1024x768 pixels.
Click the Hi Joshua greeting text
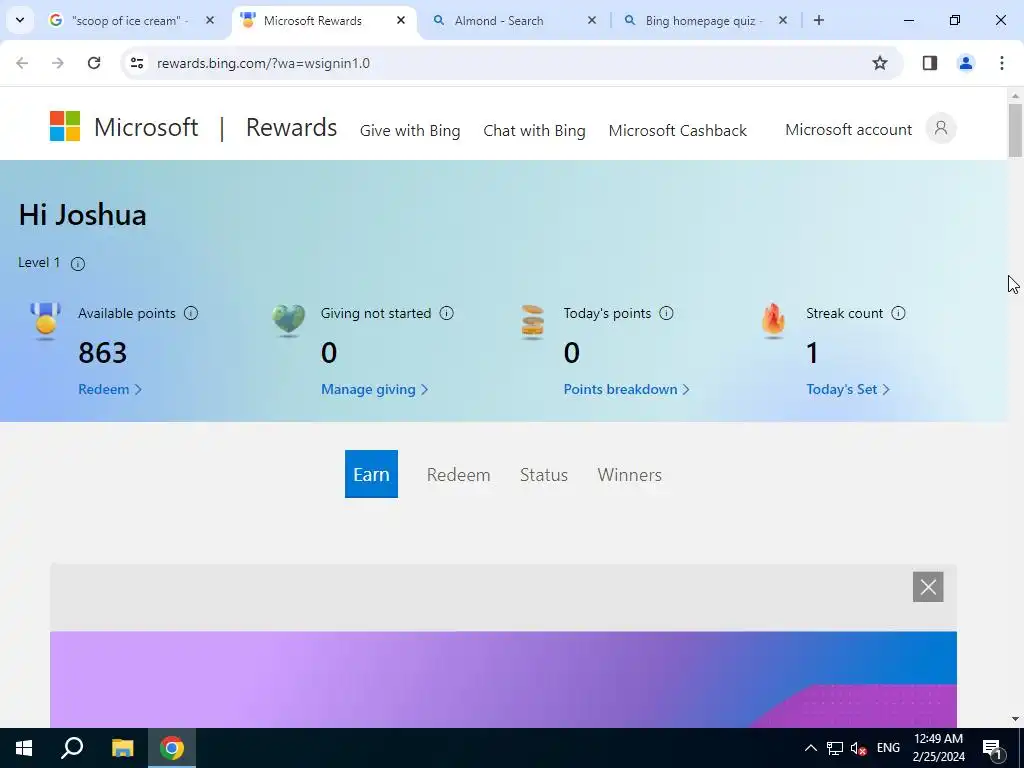82,215
